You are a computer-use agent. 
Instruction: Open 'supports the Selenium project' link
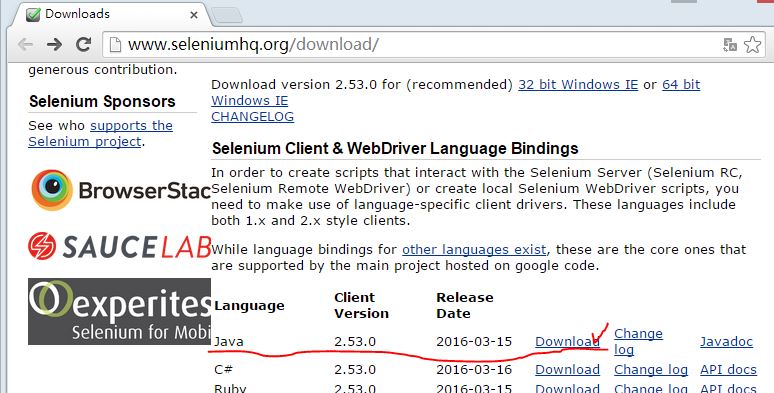pos(100,133)
